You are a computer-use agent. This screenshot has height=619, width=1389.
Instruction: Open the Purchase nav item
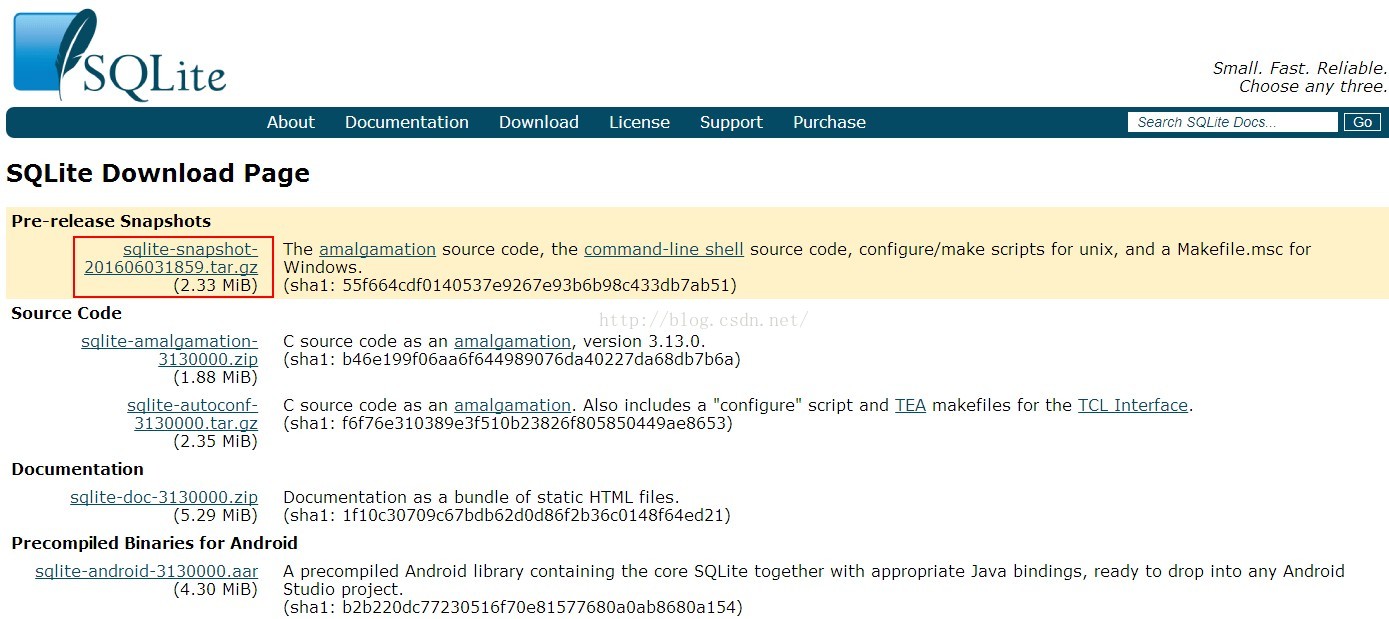click(x=830, y=122)
